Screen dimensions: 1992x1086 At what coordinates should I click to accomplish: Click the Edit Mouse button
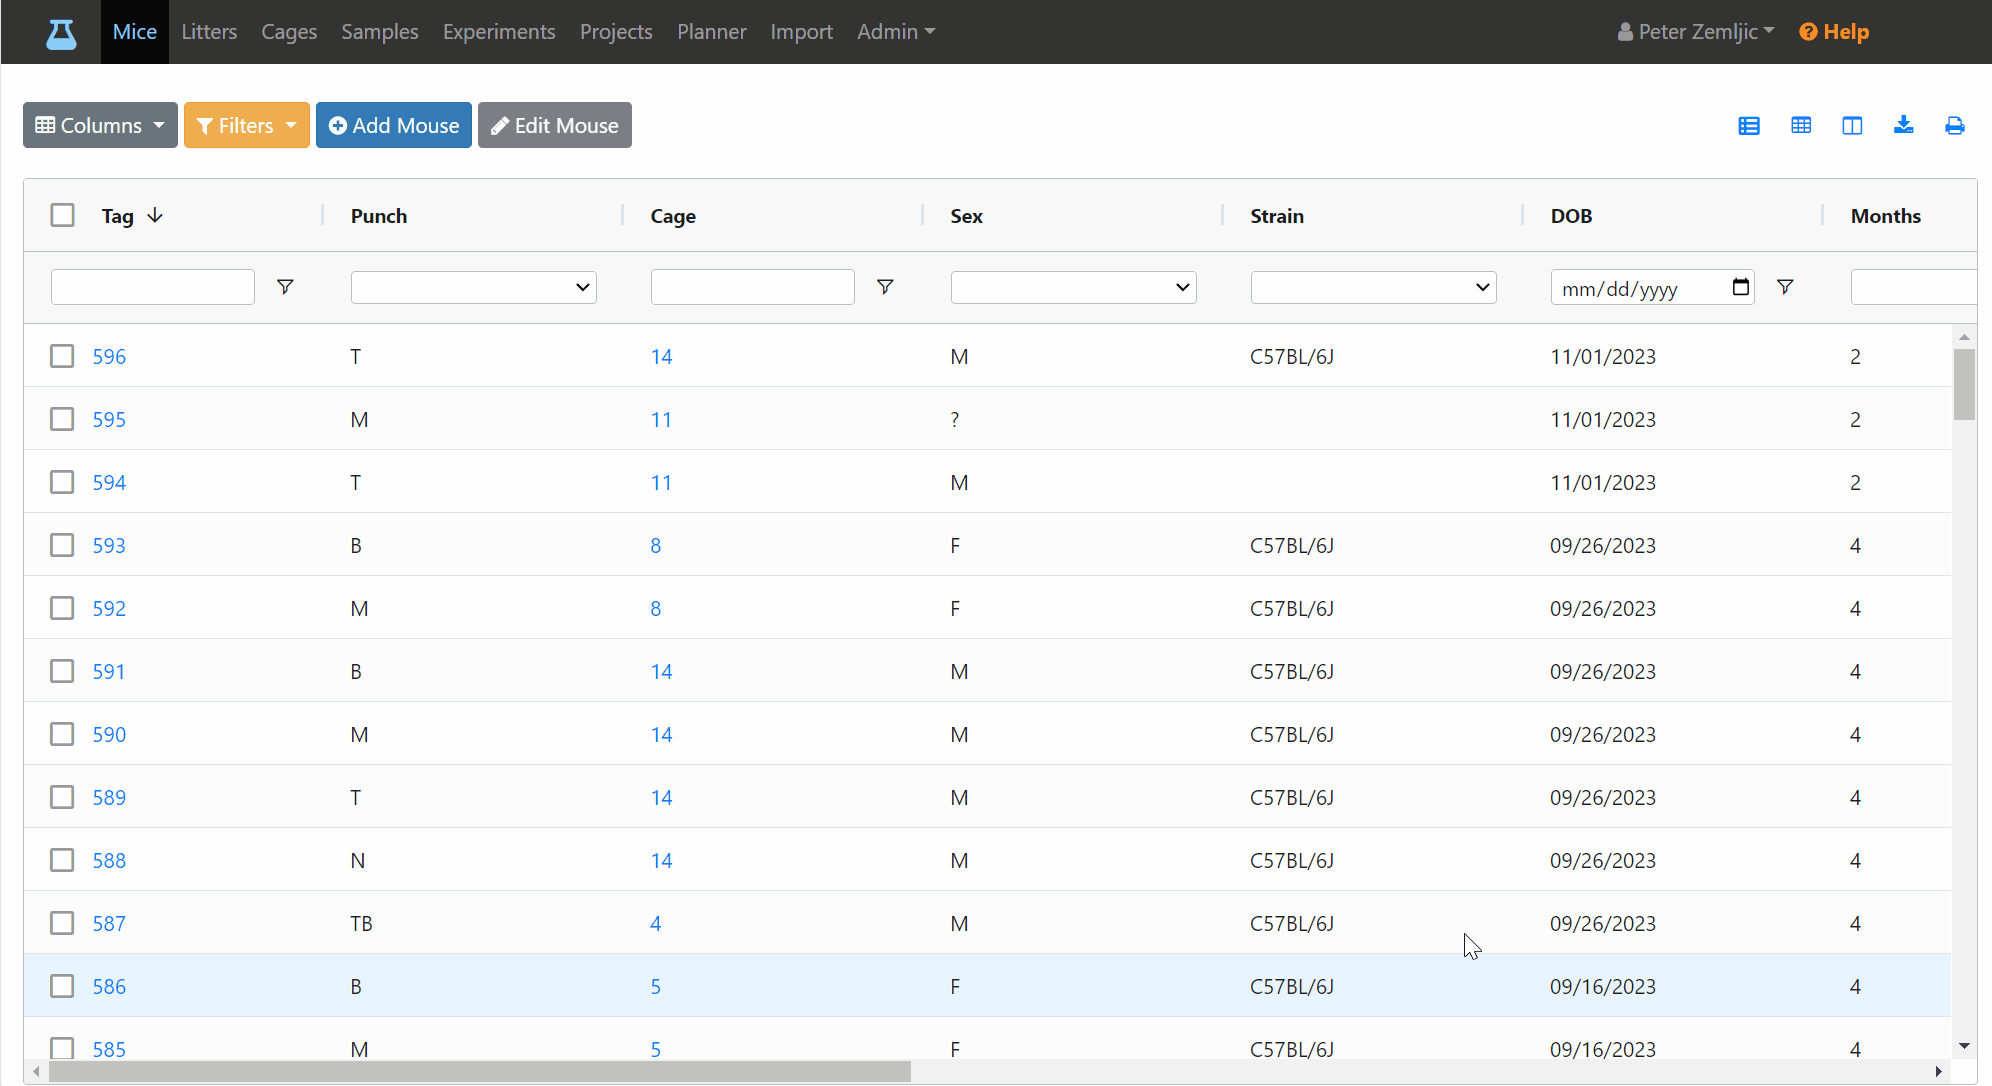pos(555,125)
